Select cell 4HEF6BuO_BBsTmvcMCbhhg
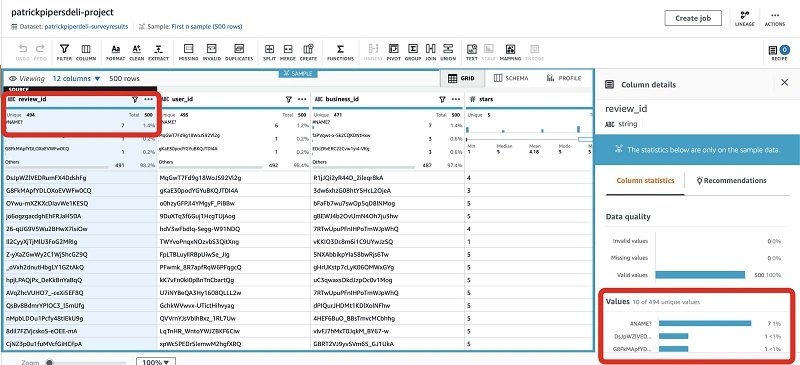Viewport: 800px width, 365px height. (x=388, y=318)
